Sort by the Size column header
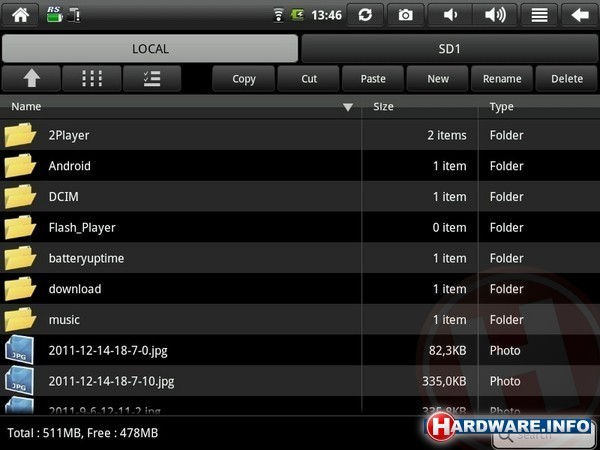This screenshot has width=600, height=450. click(383, 107)
